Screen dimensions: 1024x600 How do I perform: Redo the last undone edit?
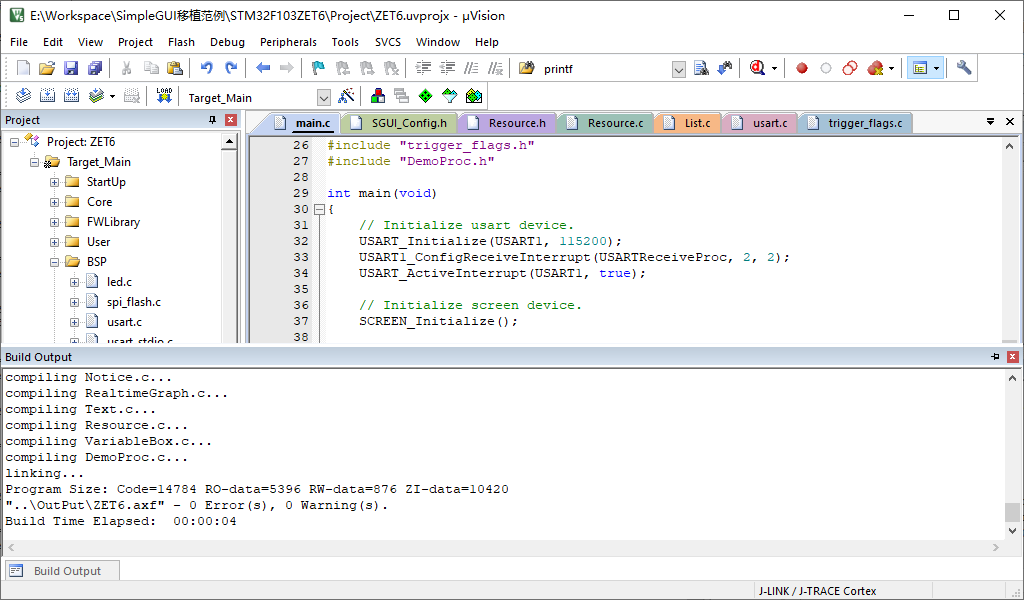click(231, 68)
